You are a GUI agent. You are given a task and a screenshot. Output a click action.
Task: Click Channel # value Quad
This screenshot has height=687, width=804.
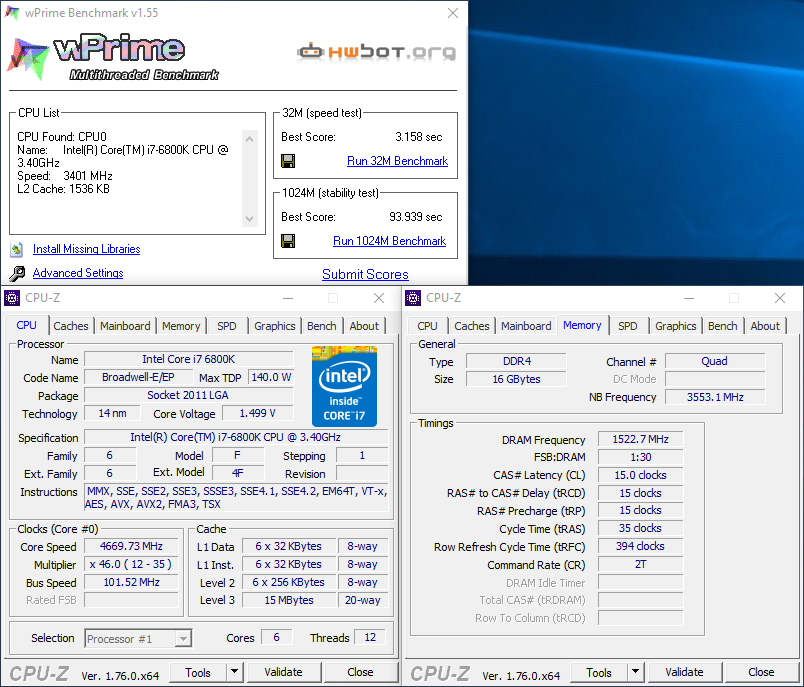click(715, 361)
